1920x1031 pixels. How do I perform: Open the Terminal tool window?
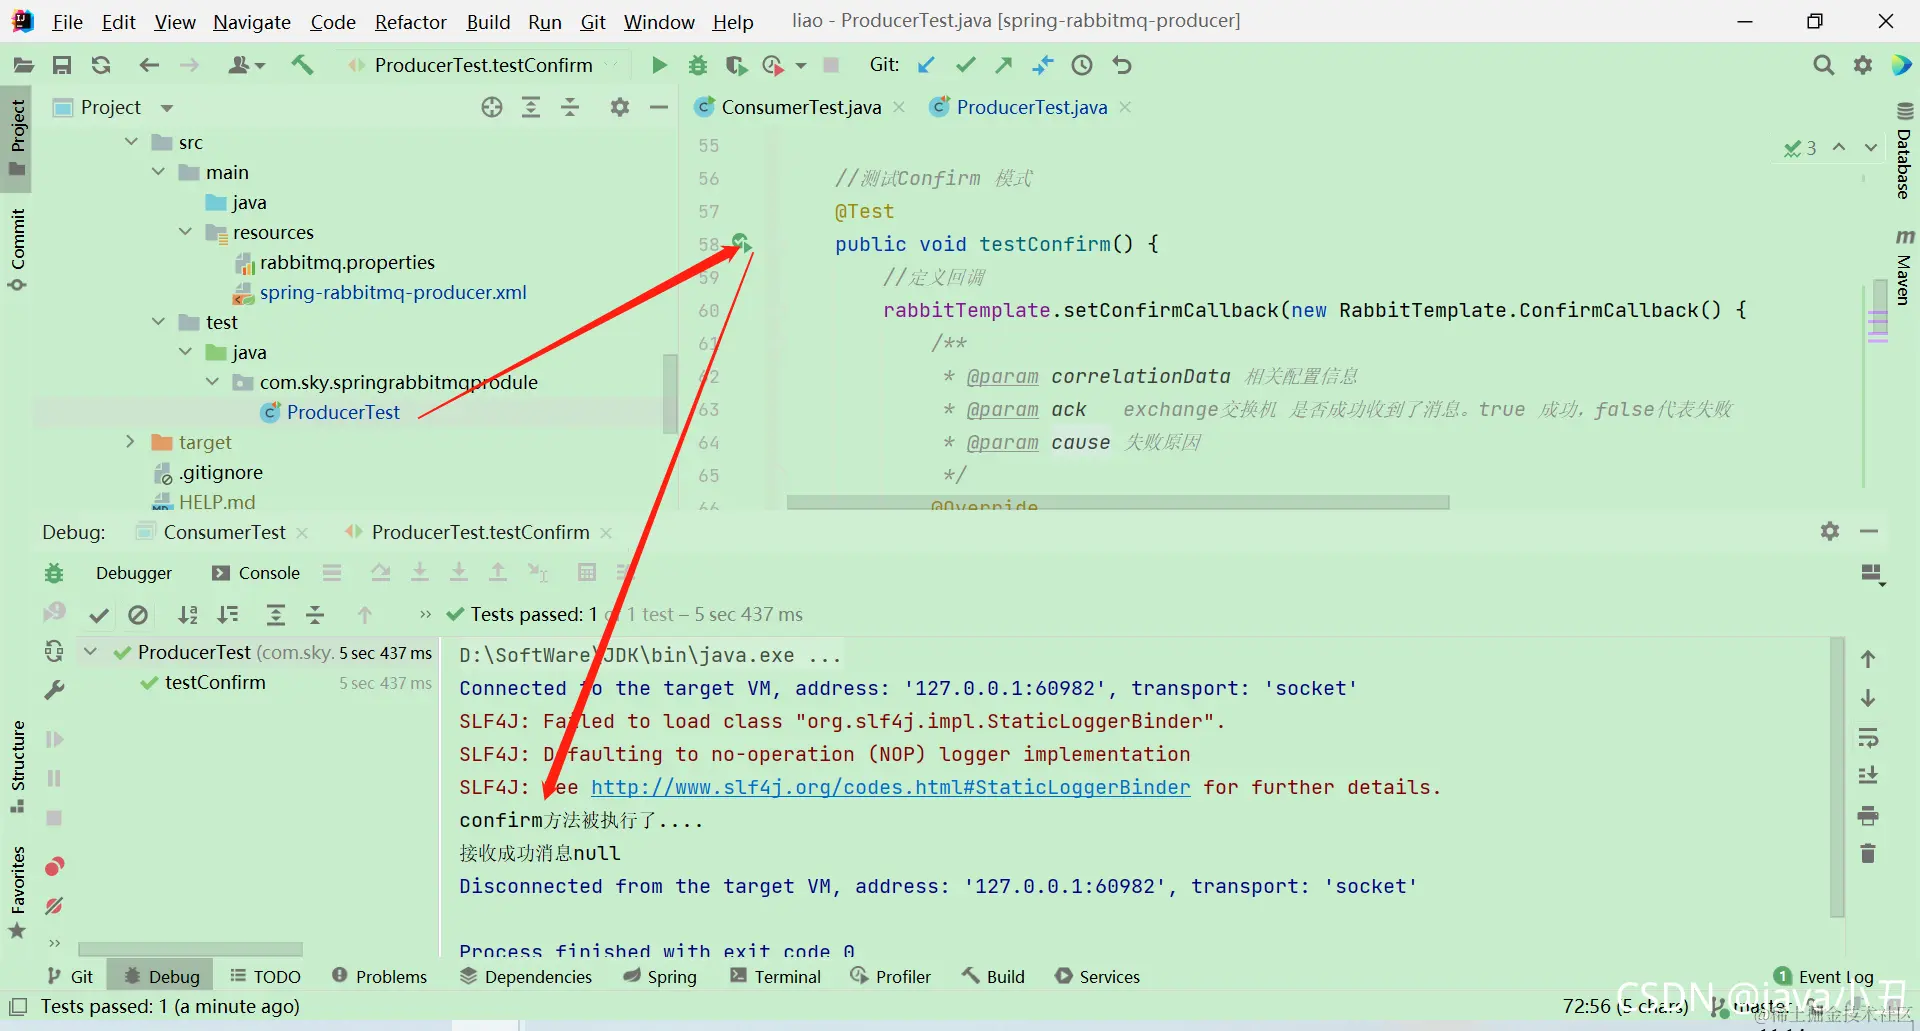(776, 976)
